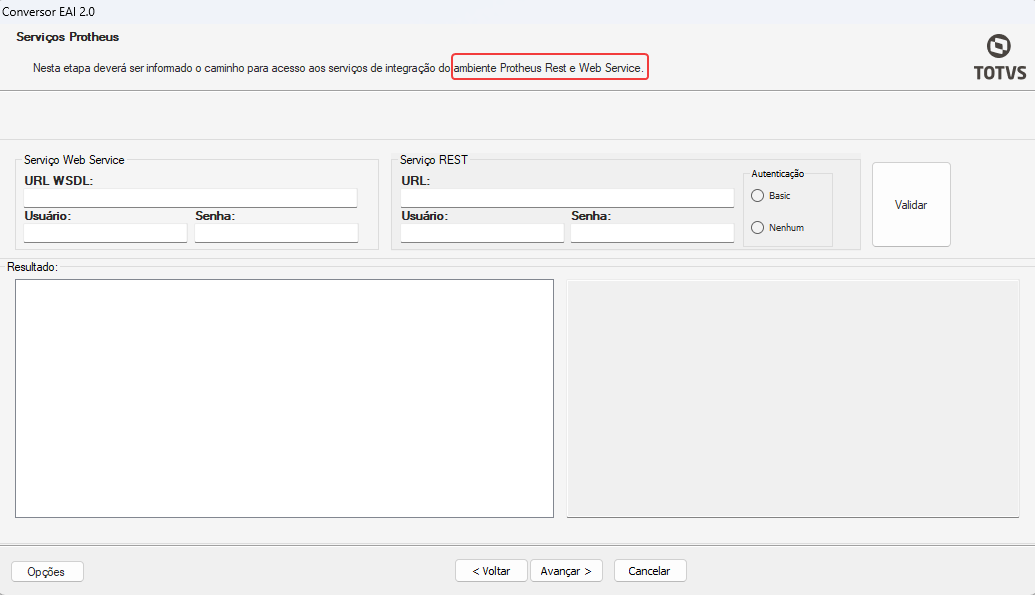Viewport: 1035px width, 595px height.
Task: Focus the URL WSDL input field
Action: point(190,198)
